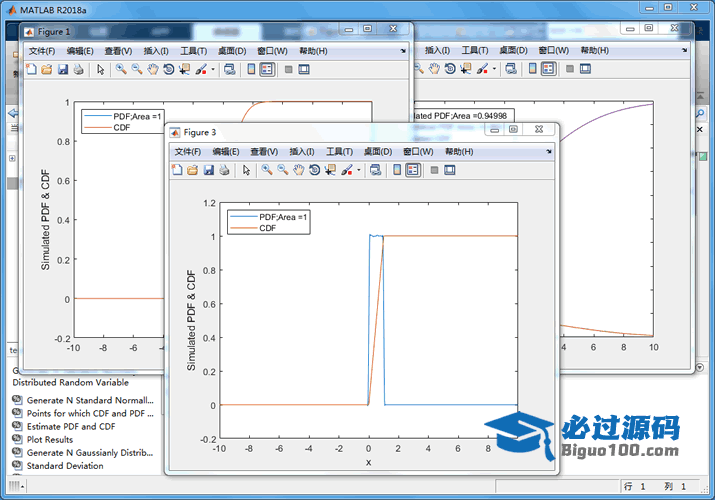Select Pan hand tool in Figure 1
The image size is (715, 500).
pos(153,69)
